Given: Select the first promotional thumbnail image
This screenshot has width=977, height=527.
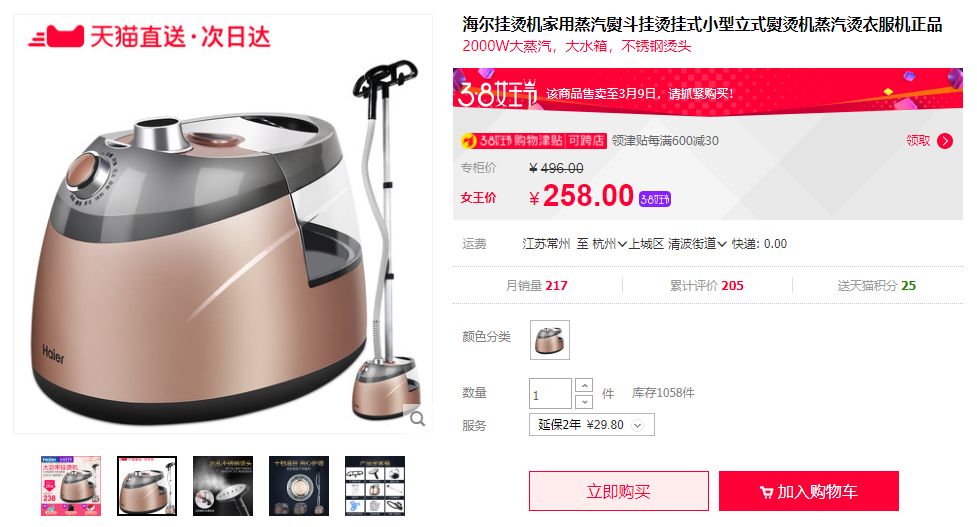Looking at the screenshot, I should pyautogui.click(x=71, y=486).
